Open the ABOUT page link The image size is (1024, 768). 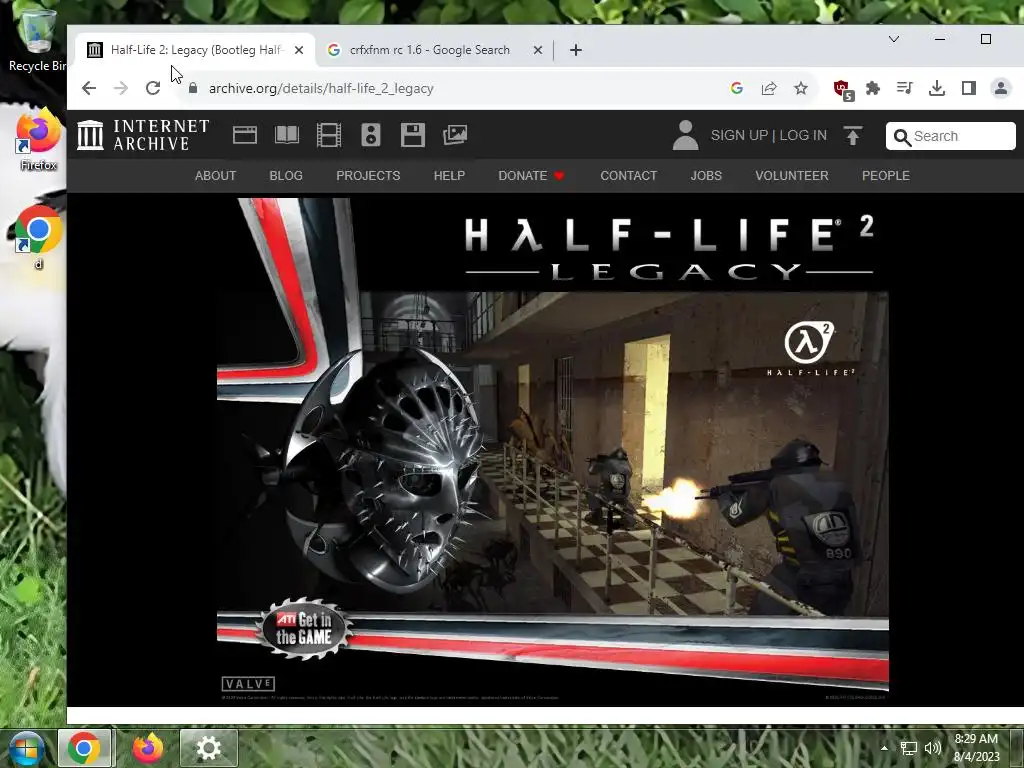[216, 176]
